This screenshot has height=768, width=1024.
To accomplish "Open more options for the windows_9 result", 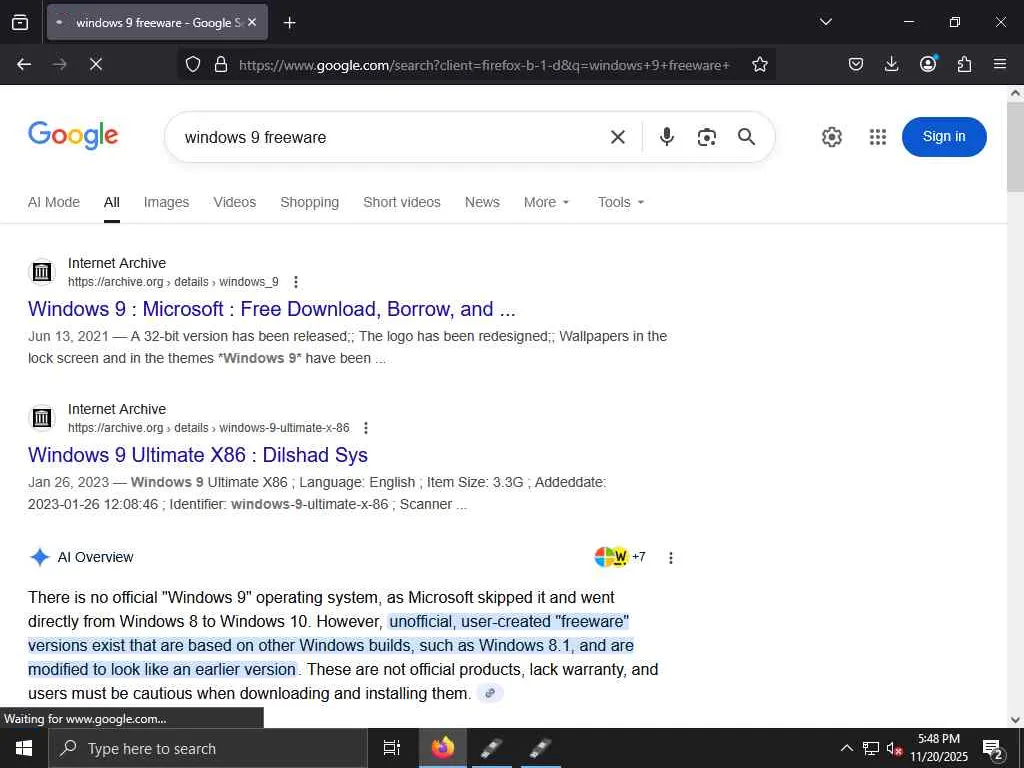I will (296, 282).
